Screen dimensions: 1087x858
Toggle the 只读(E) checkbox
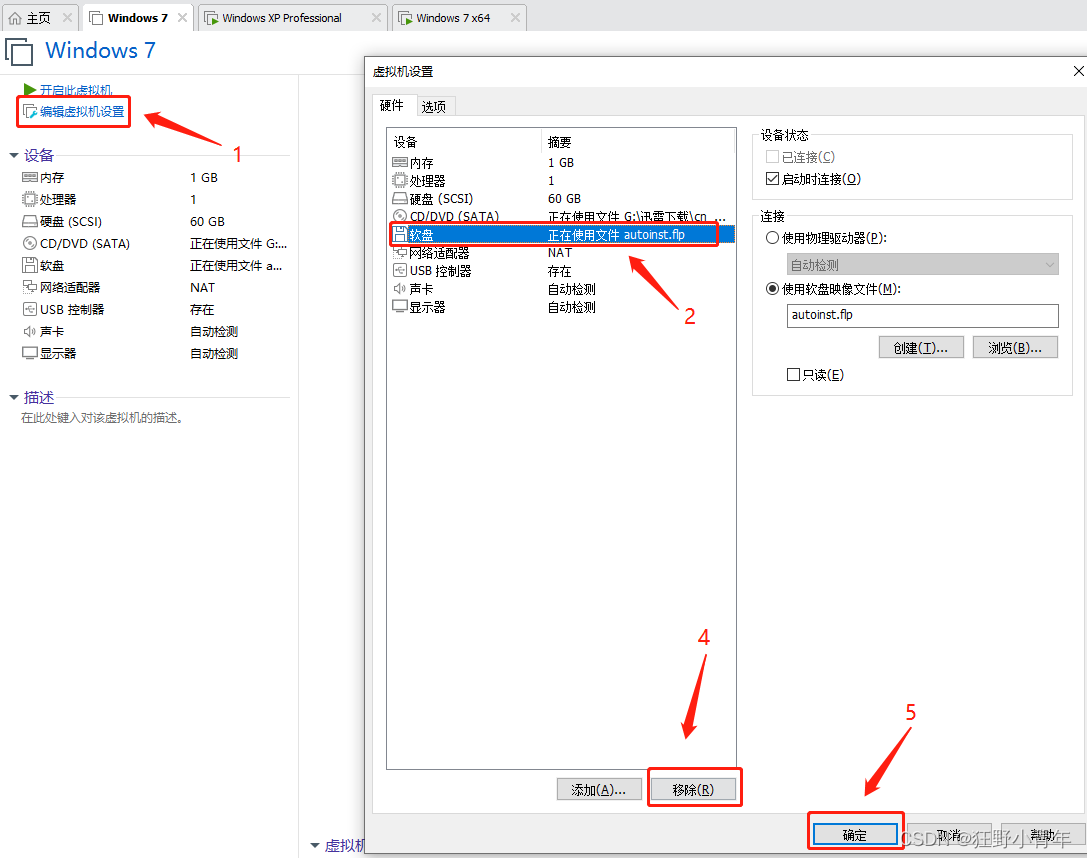794,375
